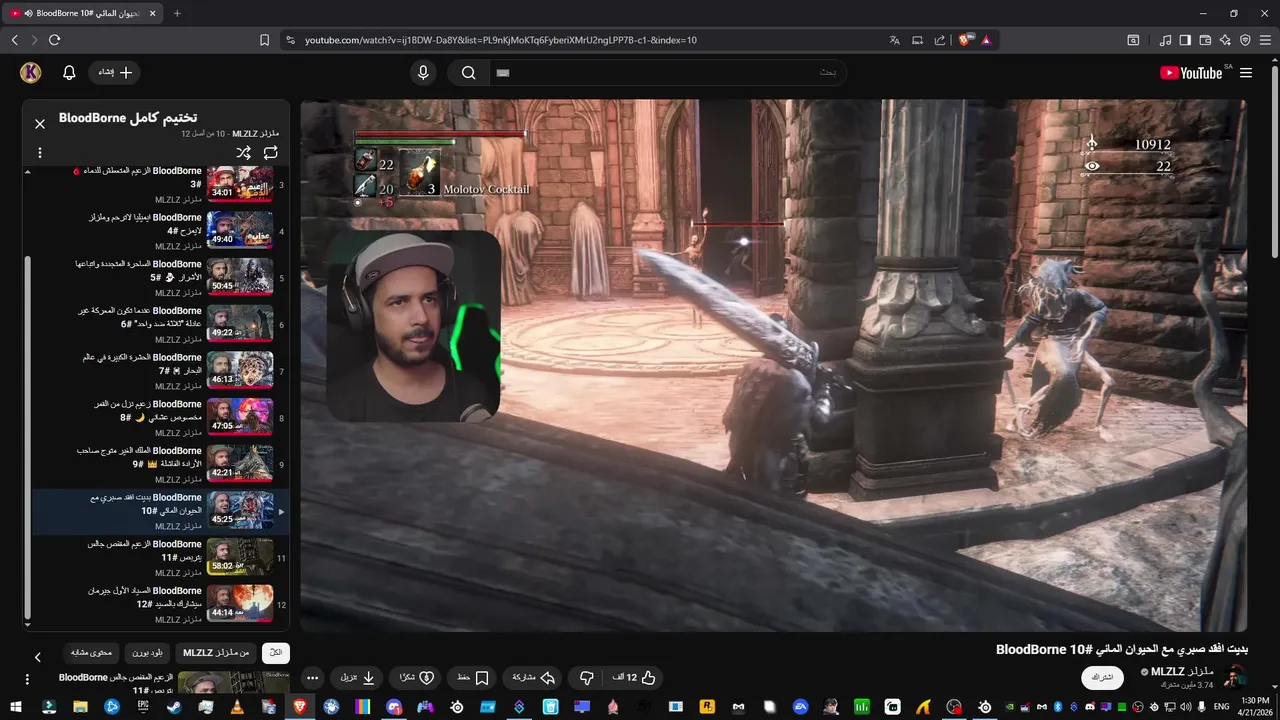Open Brave Leo AI sparkle icon
Image resolution: width=1280 pixels, height=720 pixels.
coord(1226,40)
